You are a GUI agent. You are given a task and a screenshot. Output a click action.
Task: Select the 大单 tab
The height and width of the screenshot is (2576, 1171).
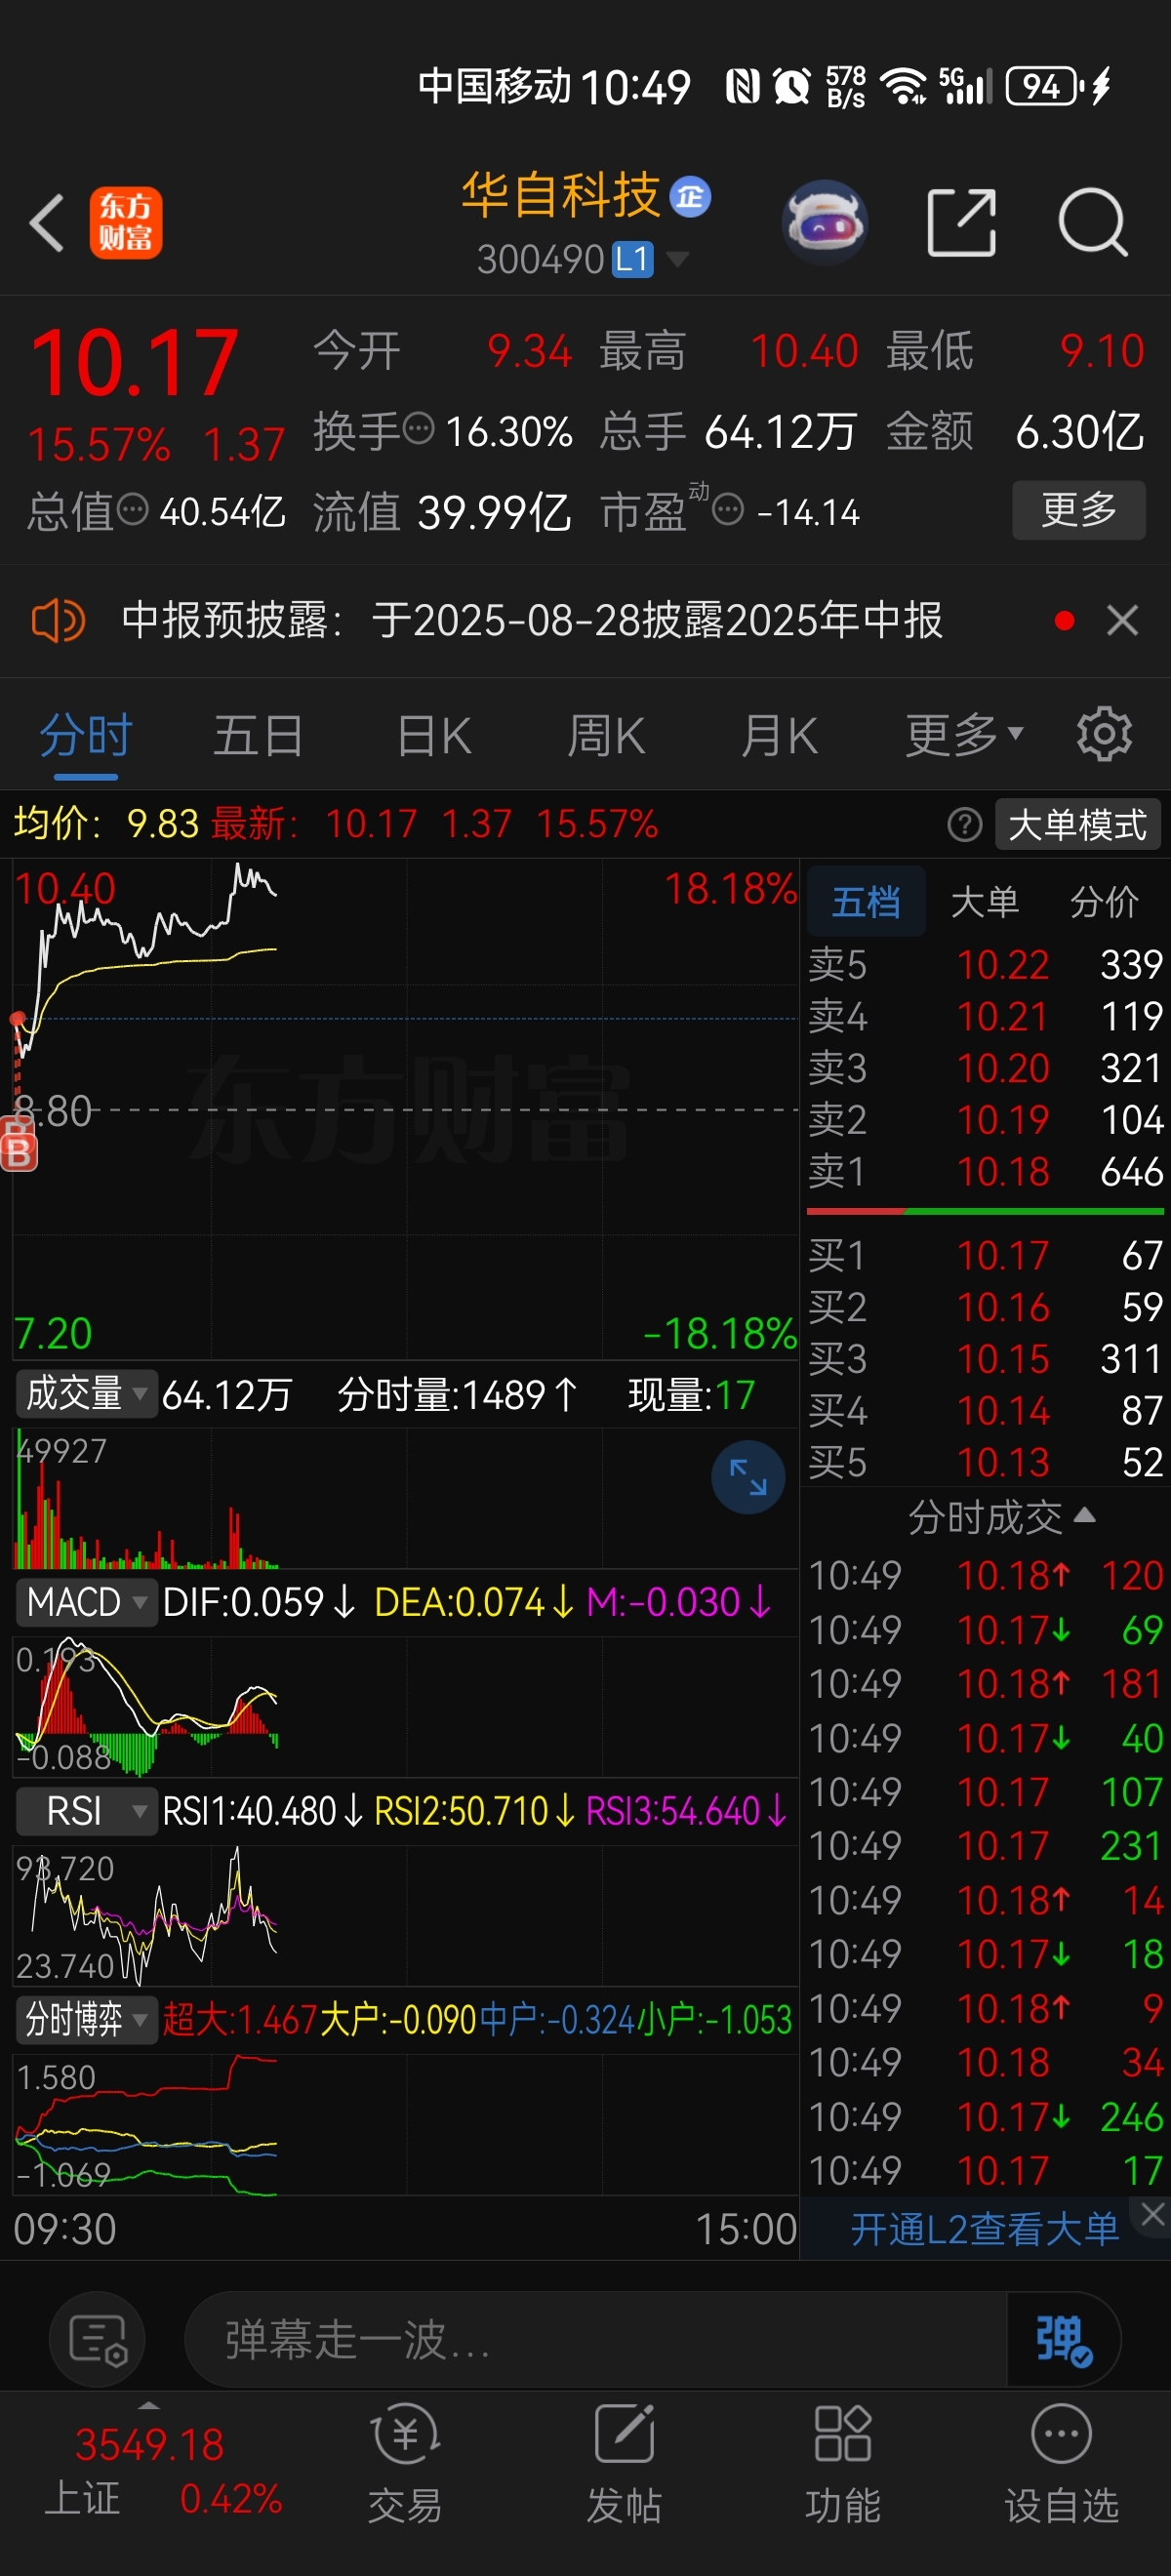[984, 901]
